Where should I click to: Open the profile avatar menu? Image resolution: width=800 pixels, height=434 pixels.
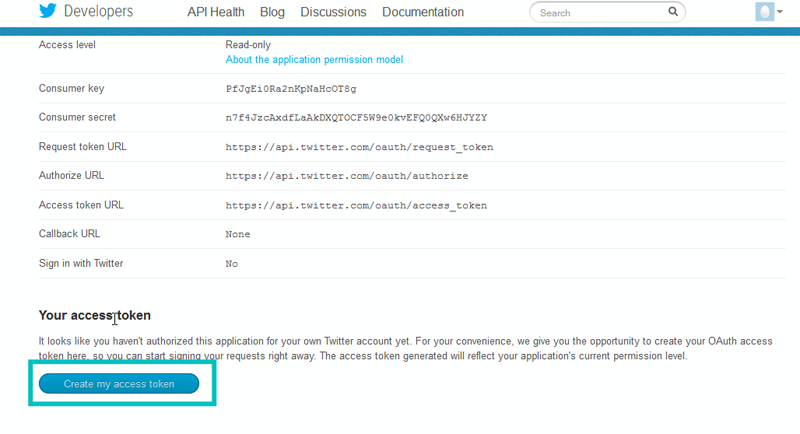click(x=764, y=12)
